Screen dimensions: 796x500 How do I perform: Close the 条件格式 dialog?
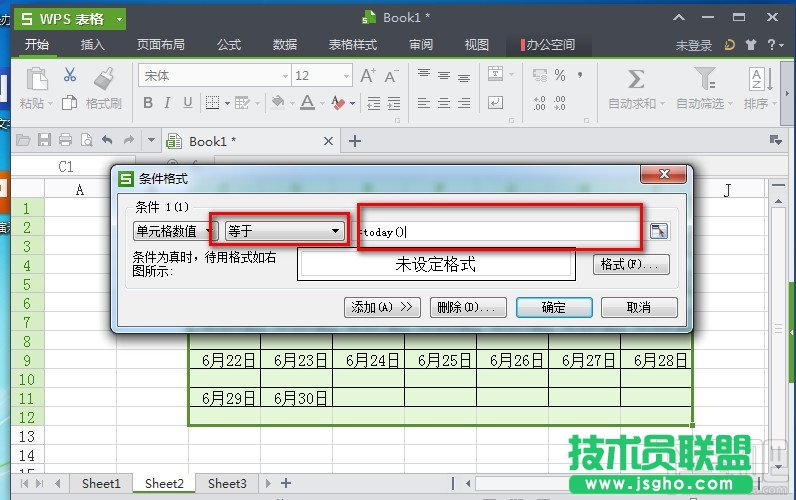tap(664, 174)
